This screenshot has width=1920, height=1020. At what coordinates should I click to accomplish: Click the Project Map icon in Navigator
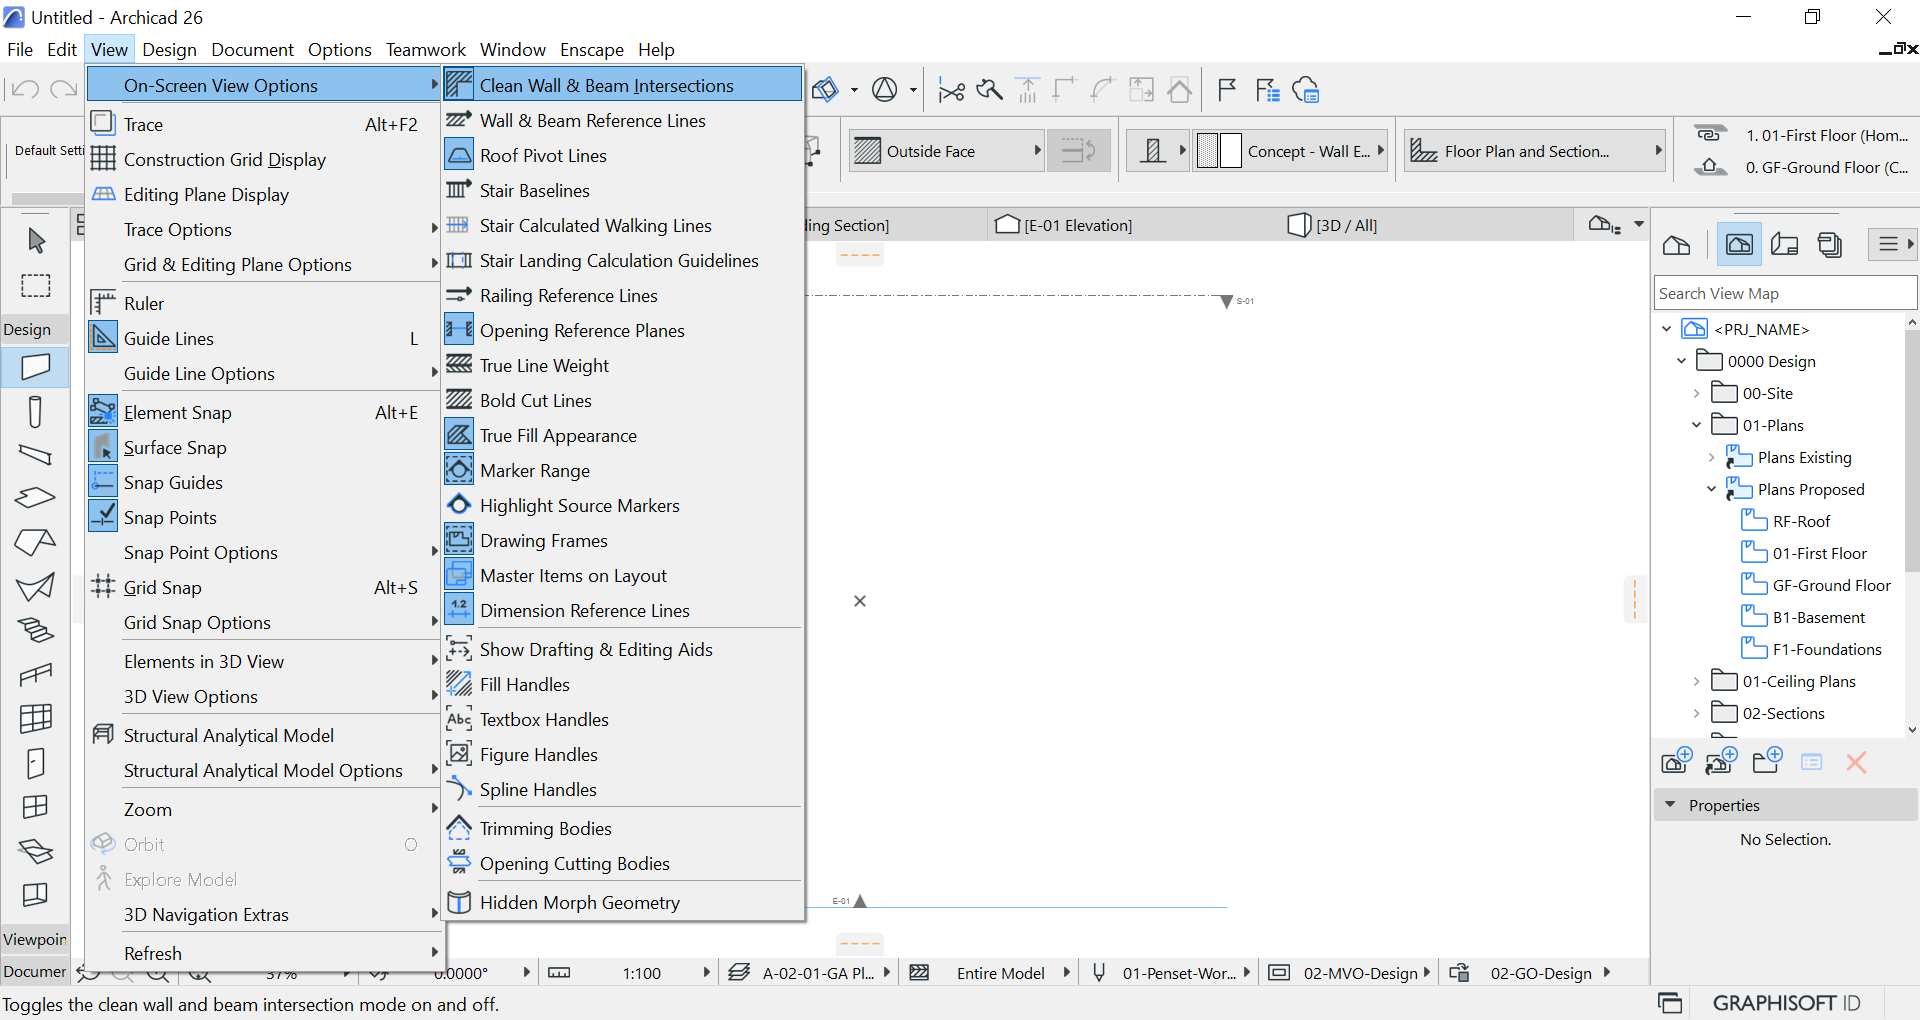pos(1677,245)
